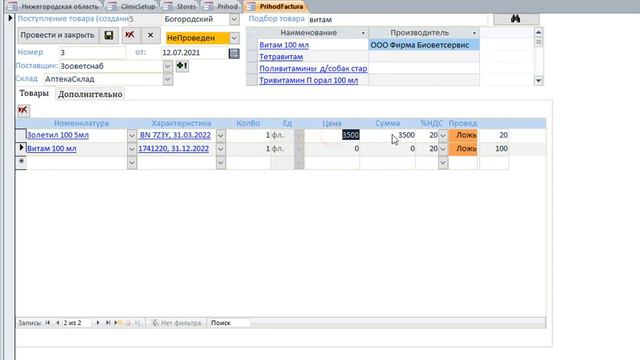
Task: Click the date field 12.07.2021
Action: point(194,53)
